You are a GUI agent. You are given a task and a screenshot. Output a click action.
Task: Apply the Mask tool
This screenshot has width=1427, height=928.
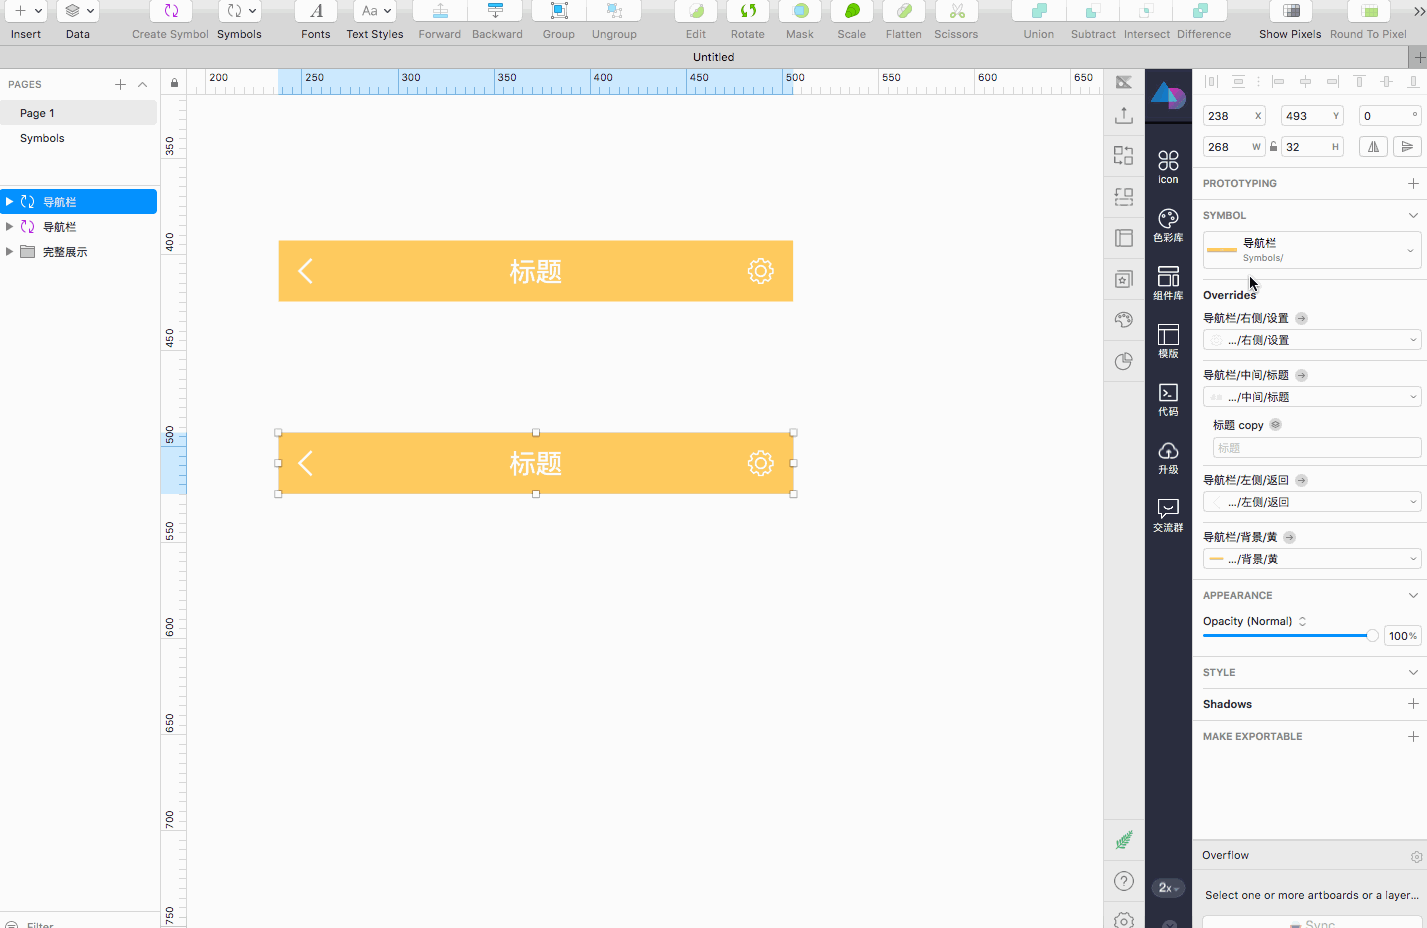800,11
